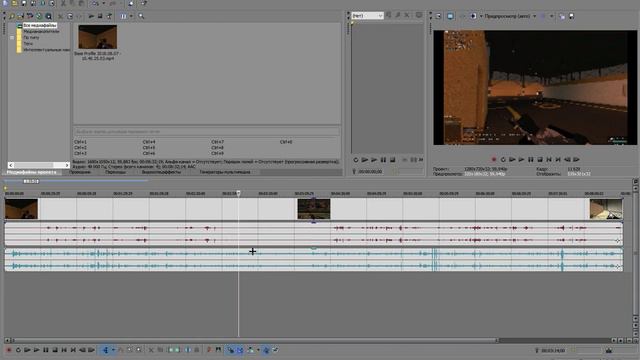This screenshot has height=360, width=640.
Task: Click the tag entry field under media list
Action: (x=207, y=131)
